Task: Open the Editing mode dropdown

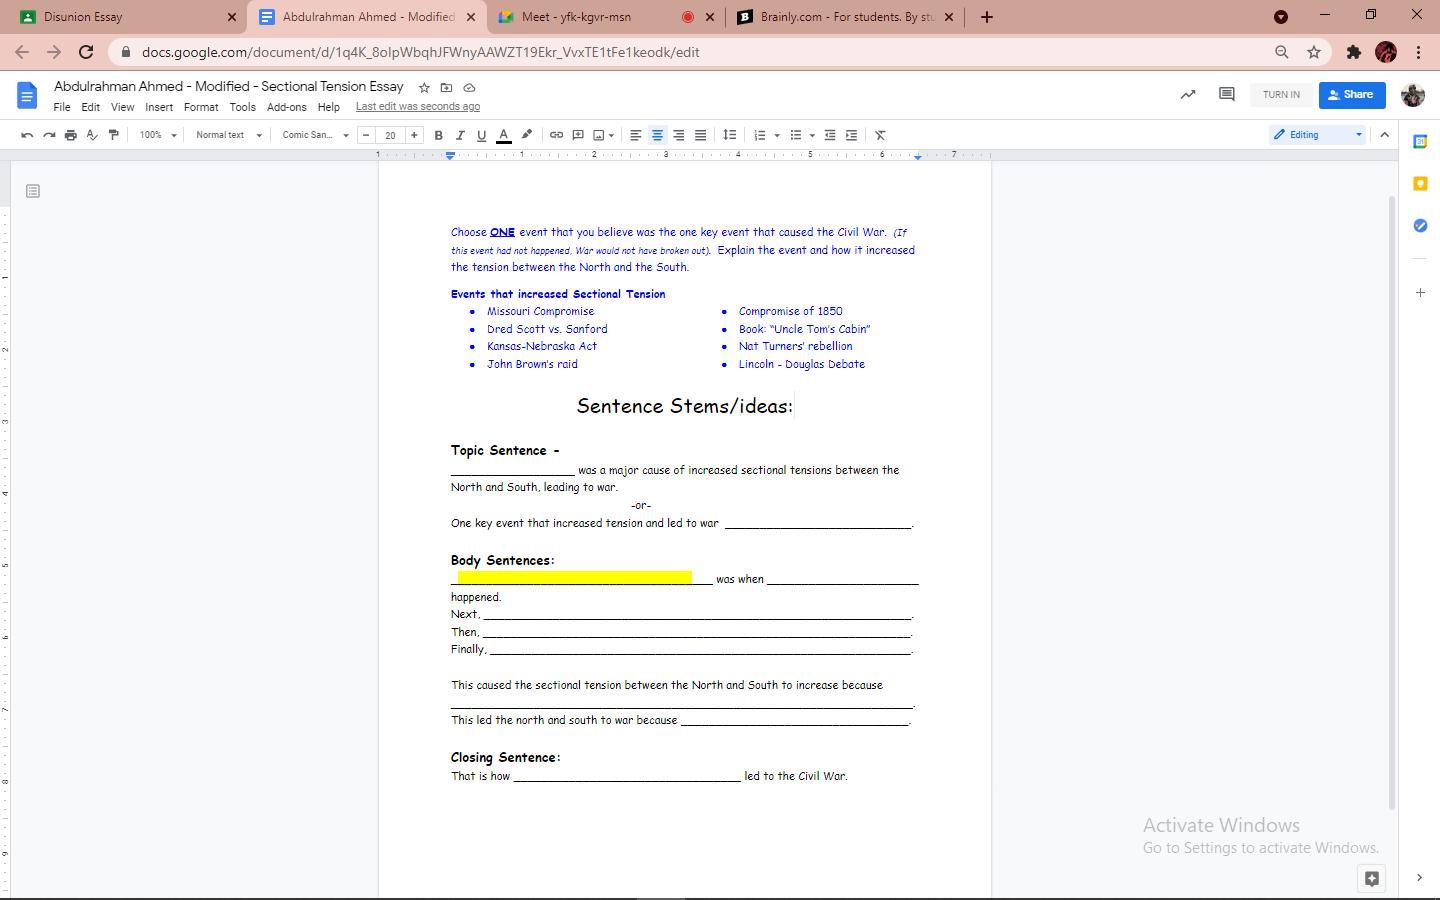Action: 1318,135
